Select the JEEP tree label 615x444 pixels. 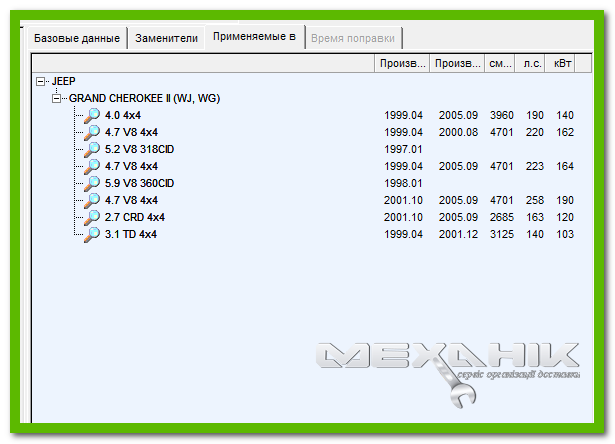[x=64, y=81]
